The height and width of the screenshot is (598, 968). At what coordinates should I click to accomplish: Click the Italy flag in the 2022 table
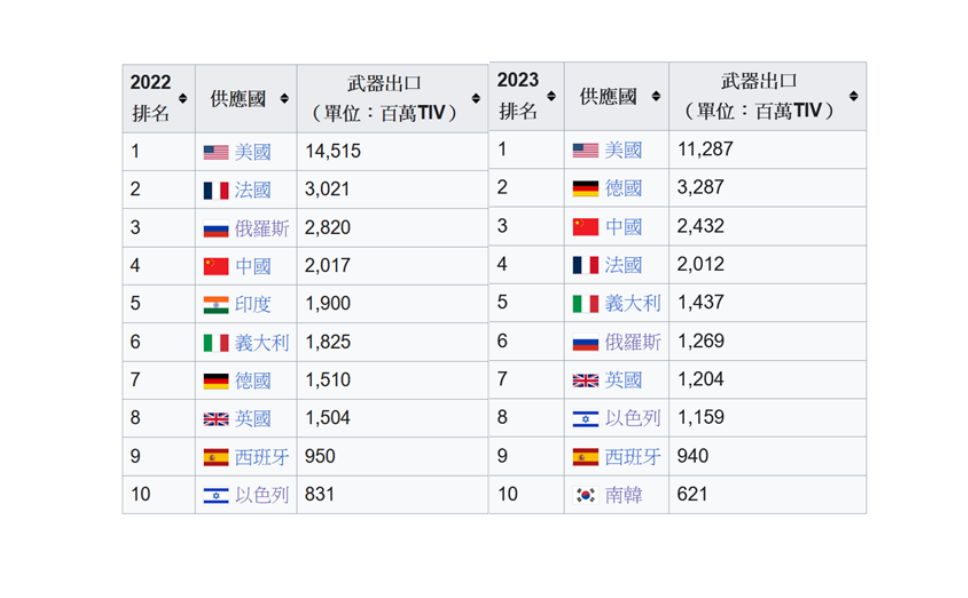[216, 343]
